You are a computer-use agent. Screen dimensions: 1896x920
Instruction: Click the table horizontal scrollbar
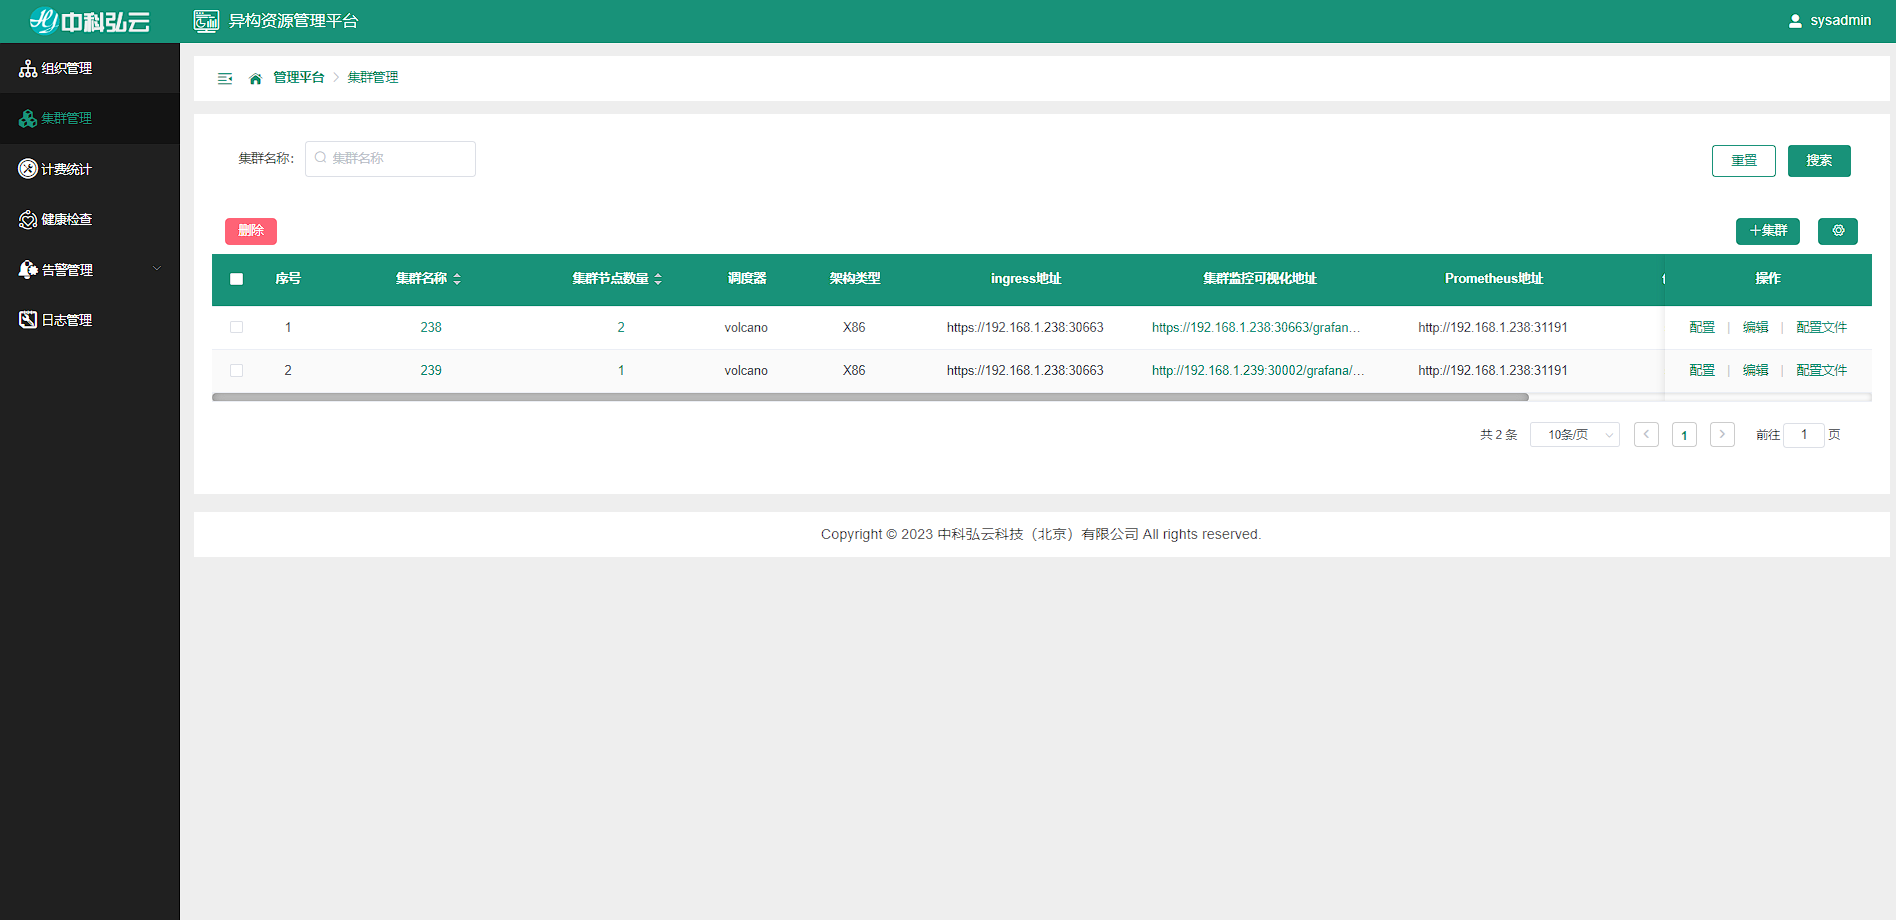click(x=870, y=397)
